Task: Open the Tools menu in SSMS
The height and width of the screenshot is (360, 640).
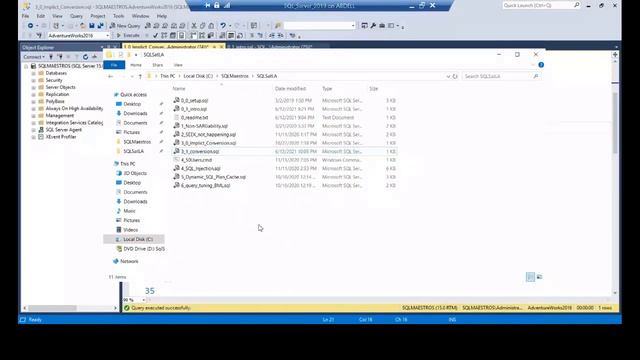Action: coord(118,16)
